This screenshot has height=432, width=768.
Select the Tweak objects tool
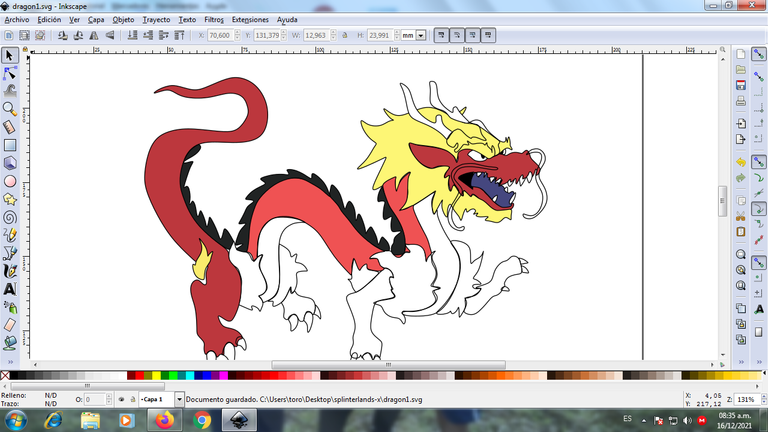click(x=9, y=91)
